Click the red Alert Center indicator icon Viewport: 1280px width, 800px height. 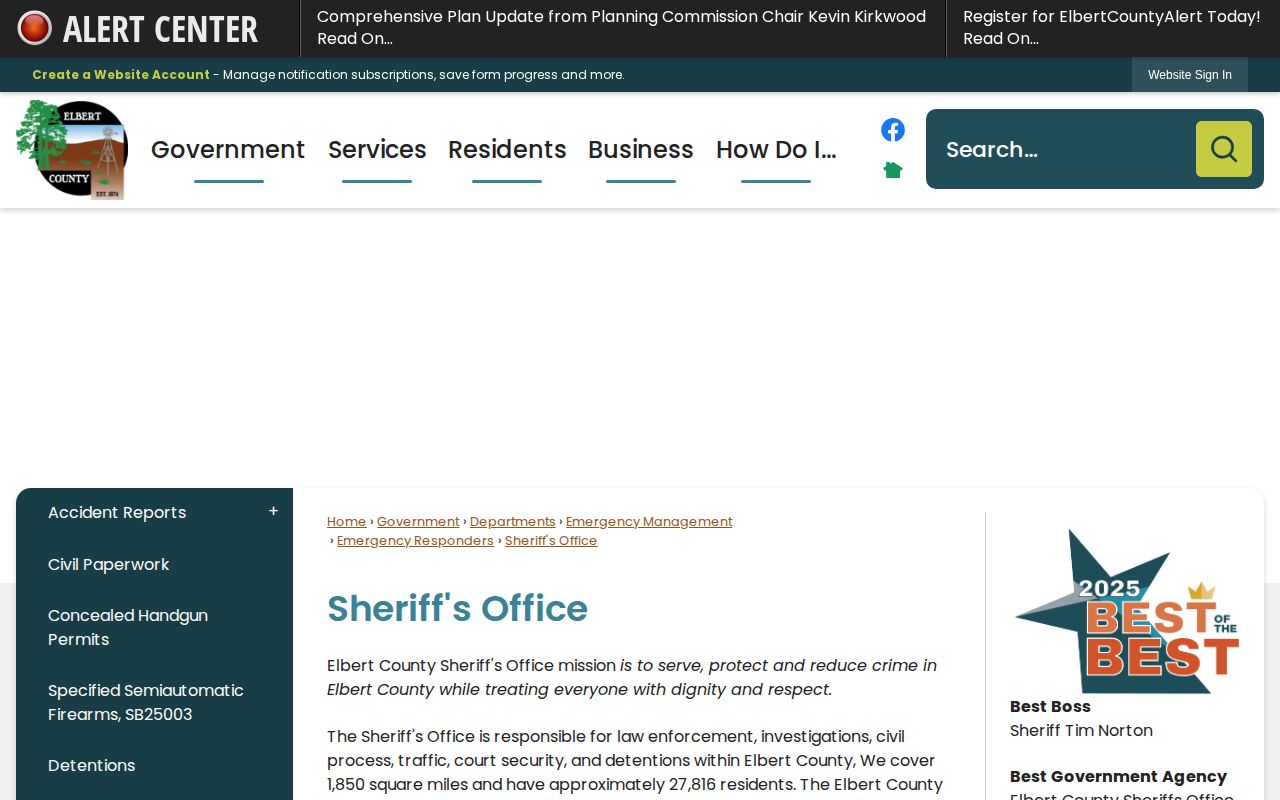pyautogui.click(x=35, y=28)
